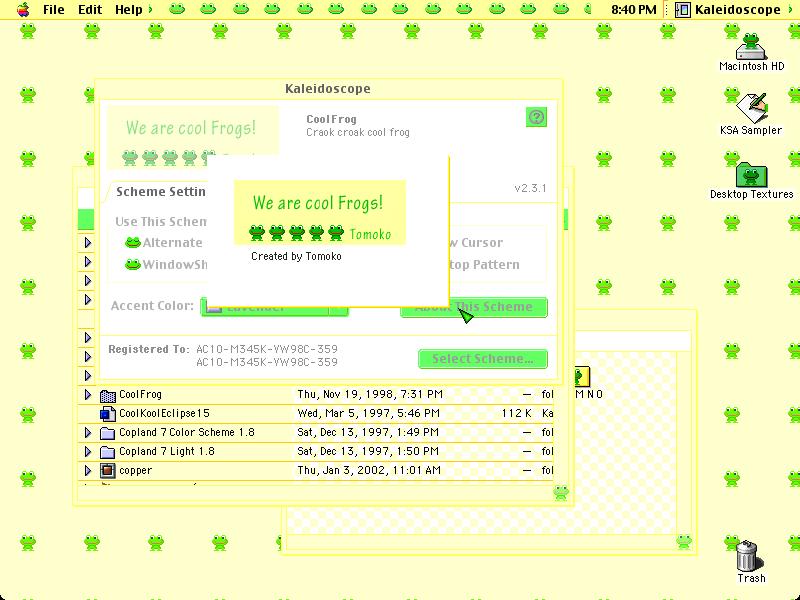Click the 'Created by Tomoko' text

[x=296, y=256]
